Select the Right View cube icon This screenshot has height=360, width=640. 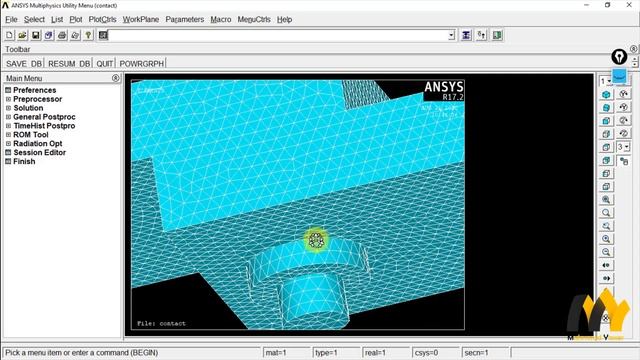point(606,134)
